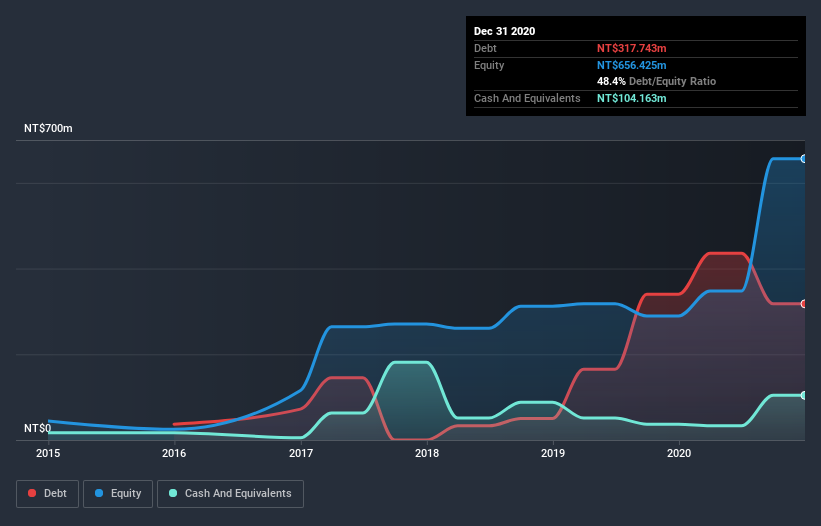
Task: Click the NT$656.425m equity value
Action: coord(631,65)
